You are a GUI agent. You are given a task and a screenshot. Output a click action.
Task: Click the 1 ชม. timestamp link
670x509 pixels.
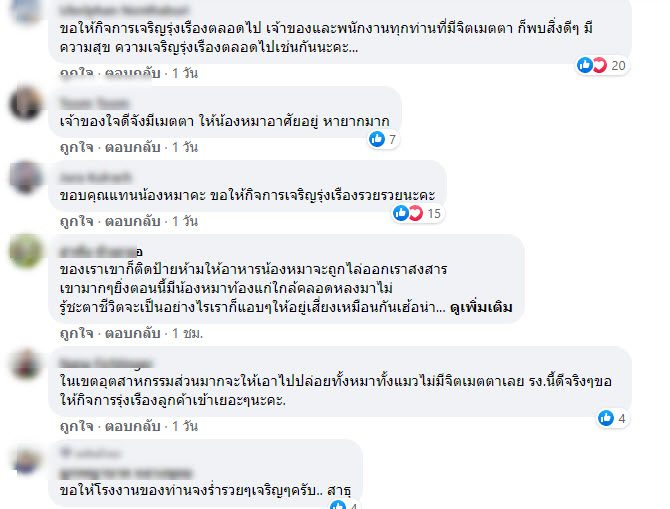click(x=187, y=333)
